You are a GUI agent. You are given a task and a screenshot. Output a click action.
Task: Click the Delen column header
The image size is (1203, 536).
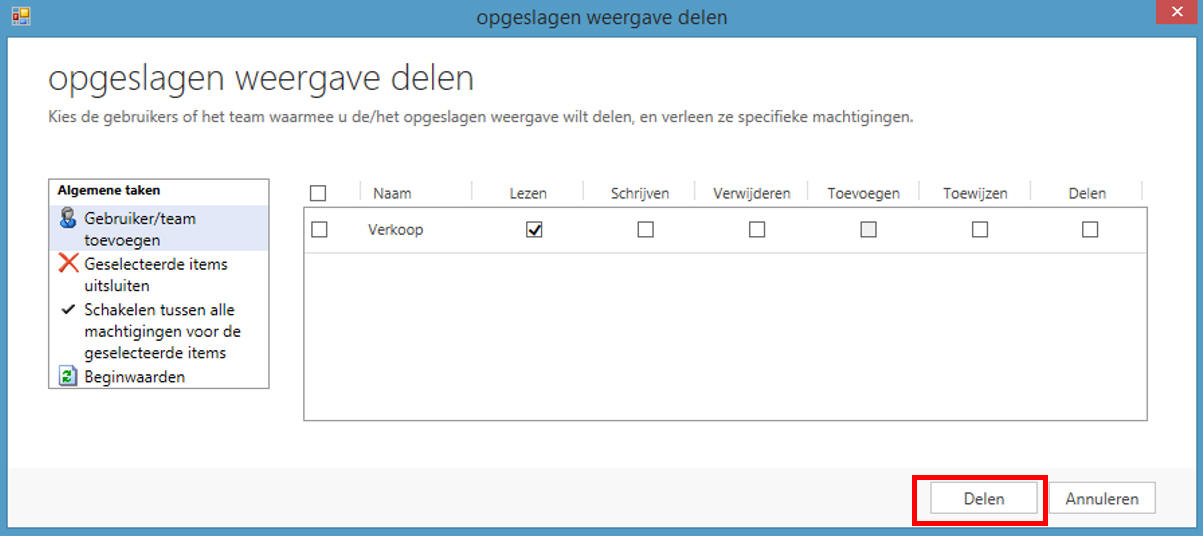coord(1088,193)
